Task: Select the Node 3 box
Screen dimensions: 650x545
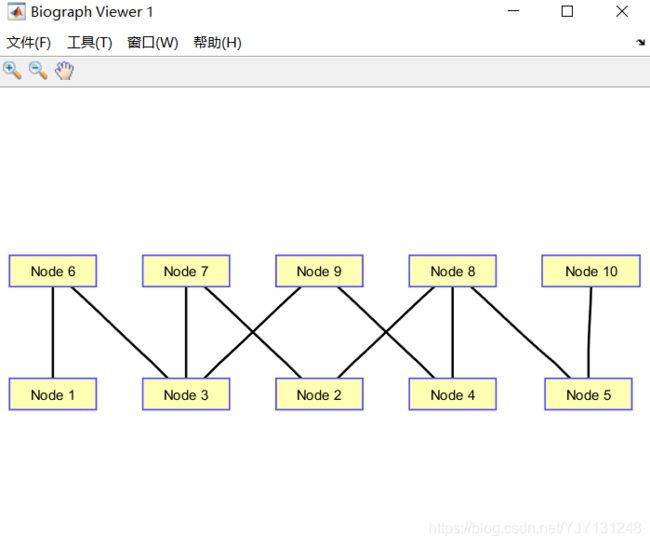Action: (186, 394)
